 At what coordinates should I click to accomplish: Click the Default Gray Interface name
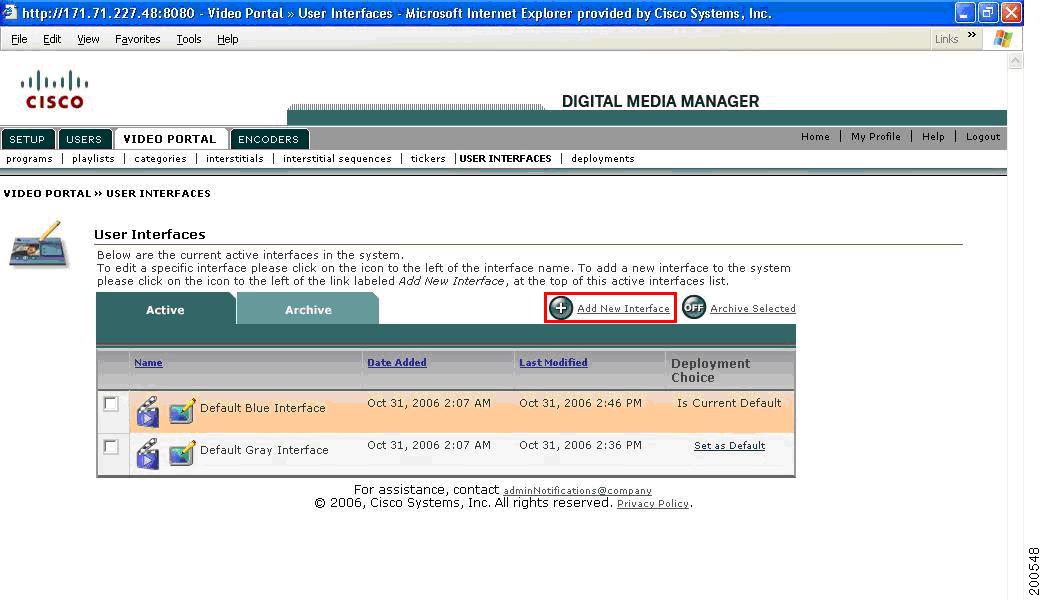coord(264,450)
